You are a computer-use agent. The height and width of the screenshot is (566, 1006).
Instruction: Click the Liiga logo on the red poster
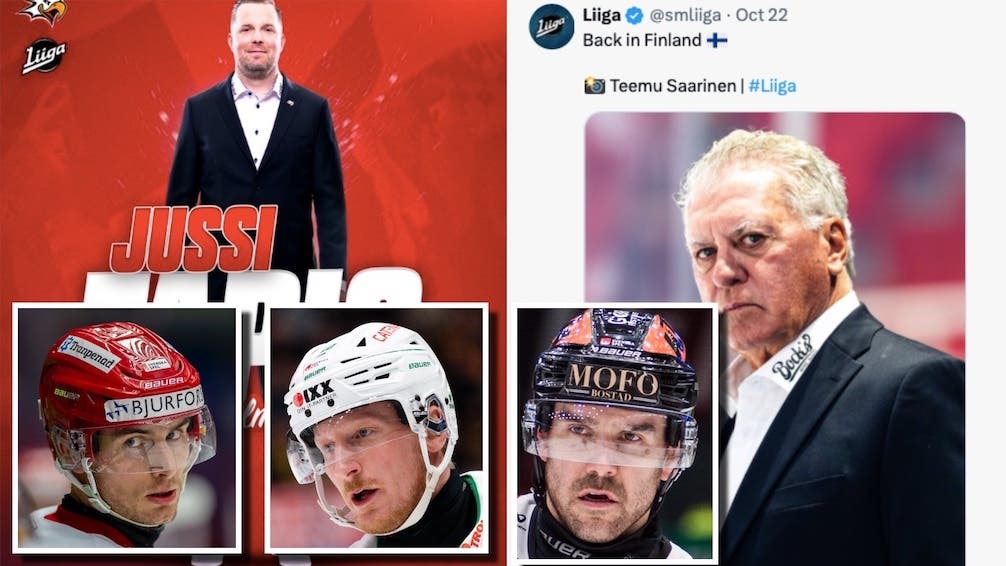click(x=44, y=57)
